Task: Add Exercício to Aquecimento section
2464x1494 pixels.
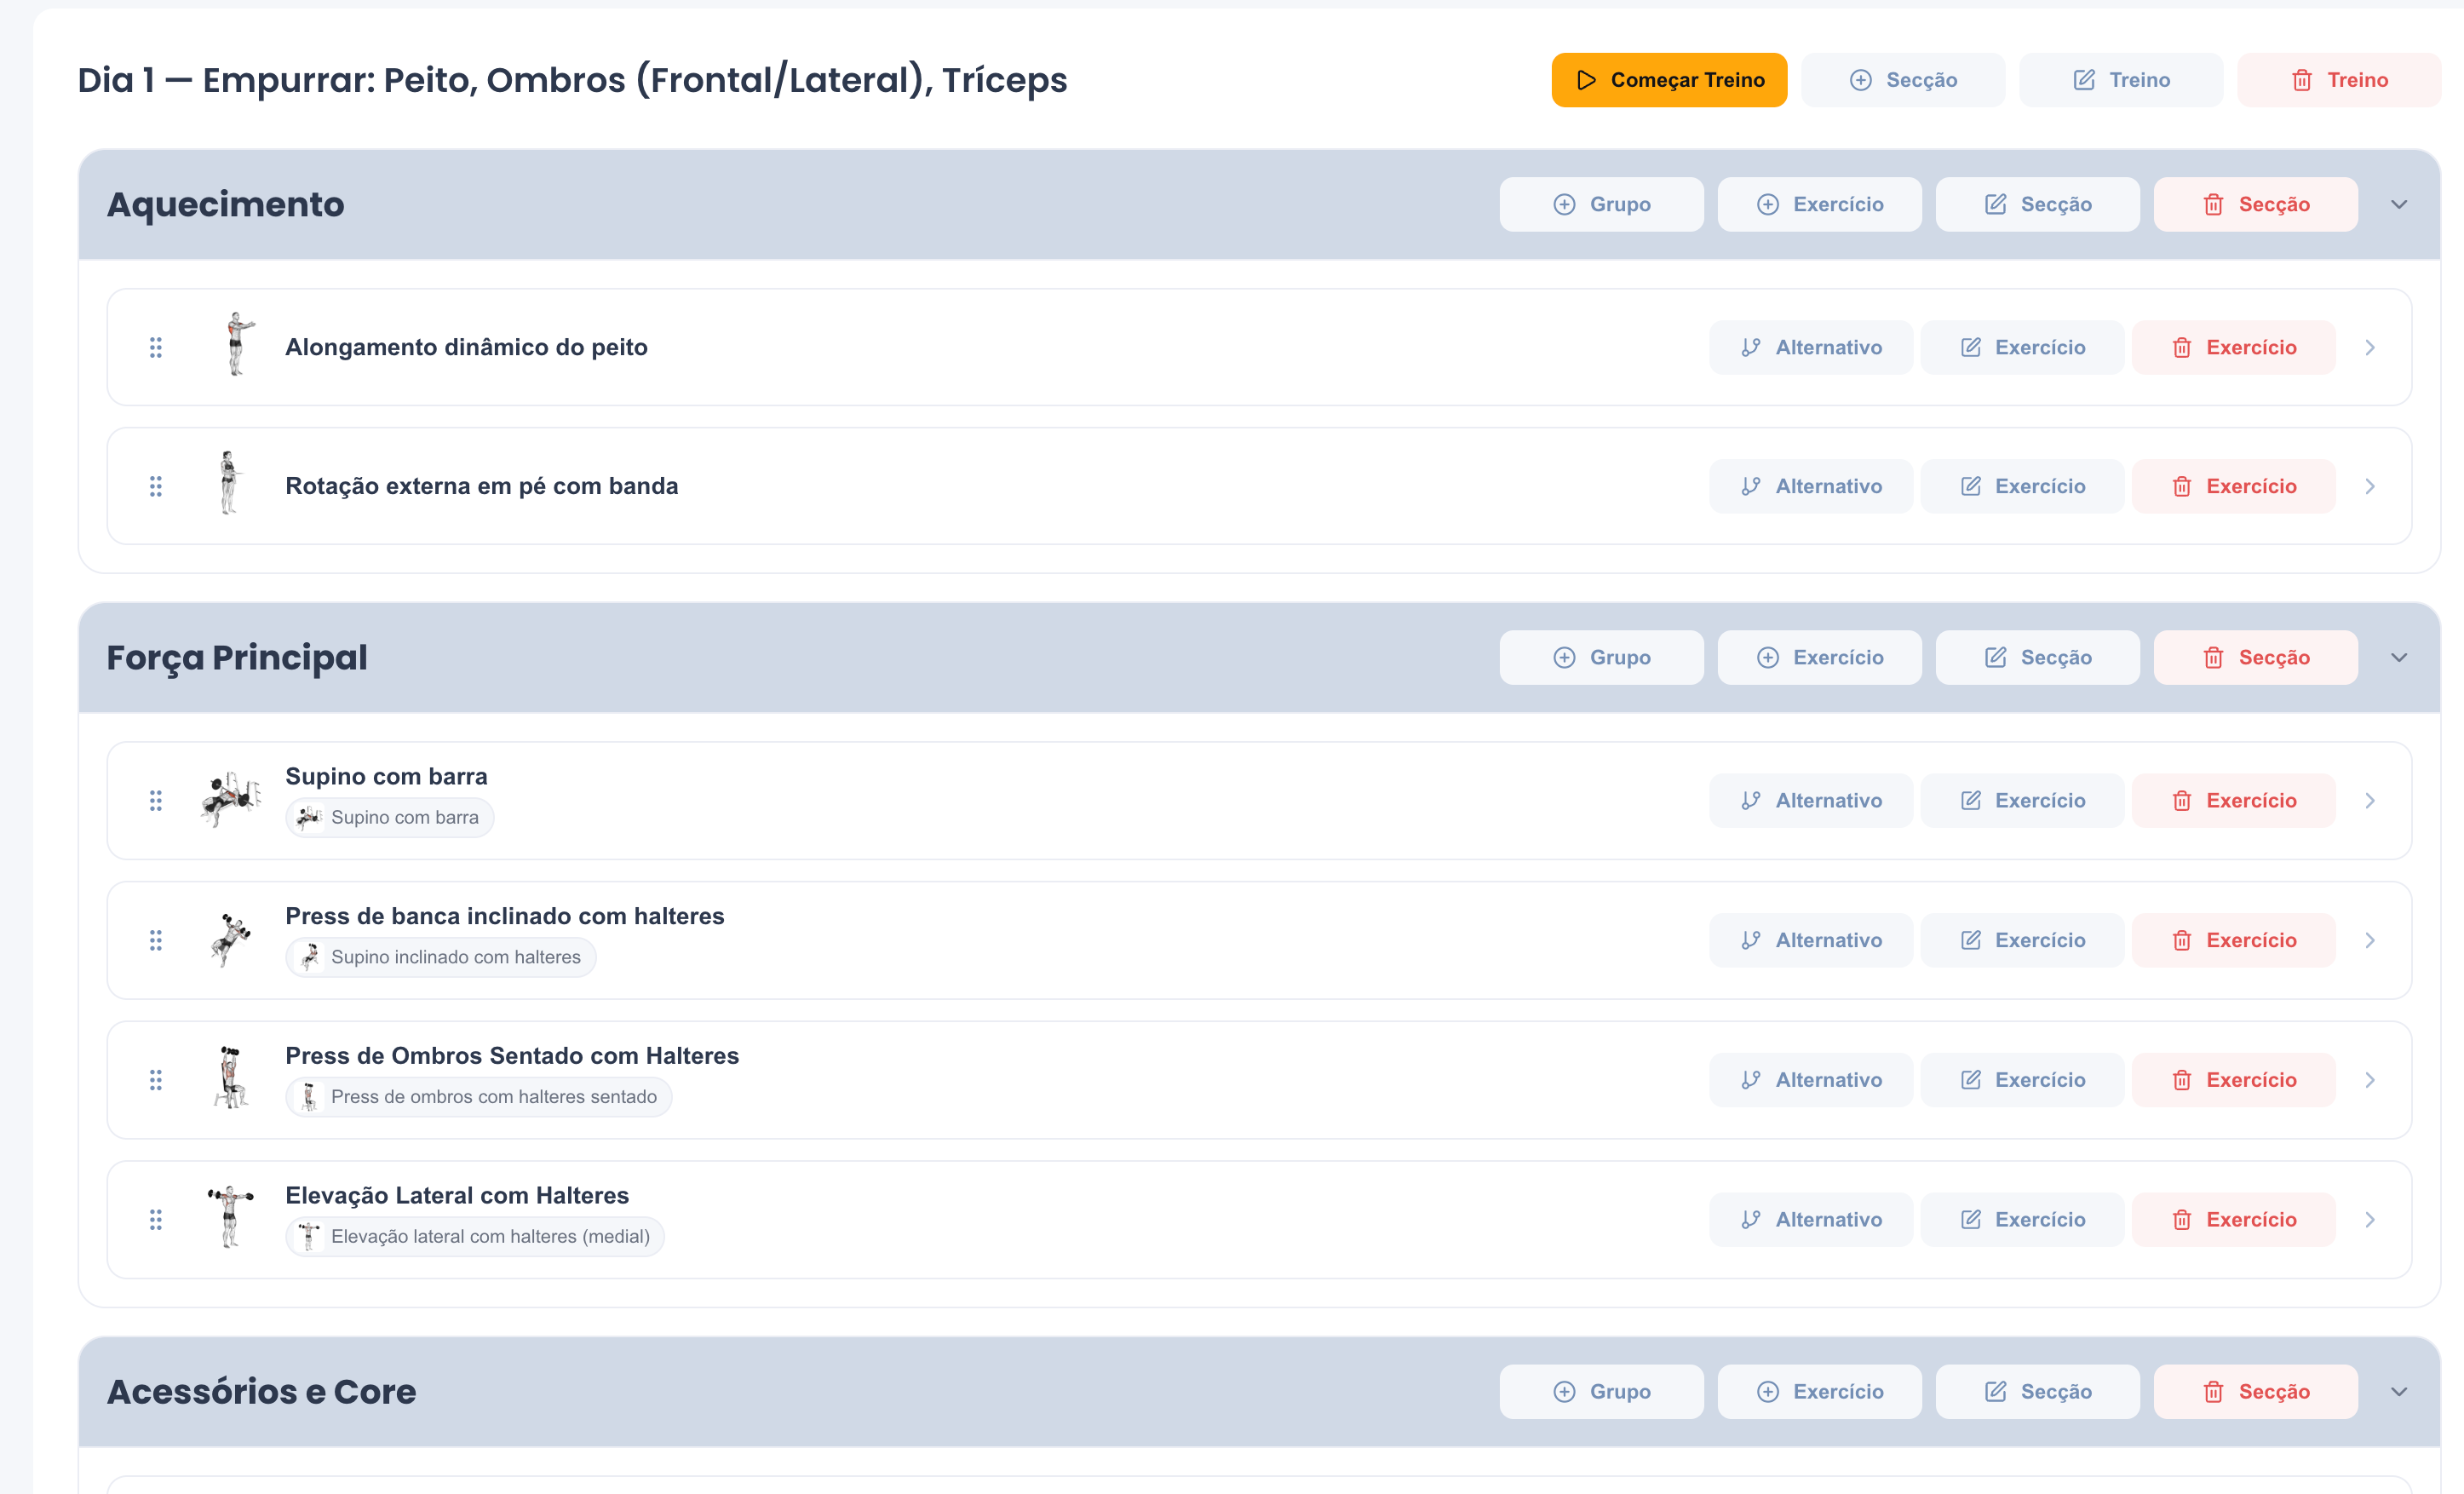Action: (x=1819, y=204)
